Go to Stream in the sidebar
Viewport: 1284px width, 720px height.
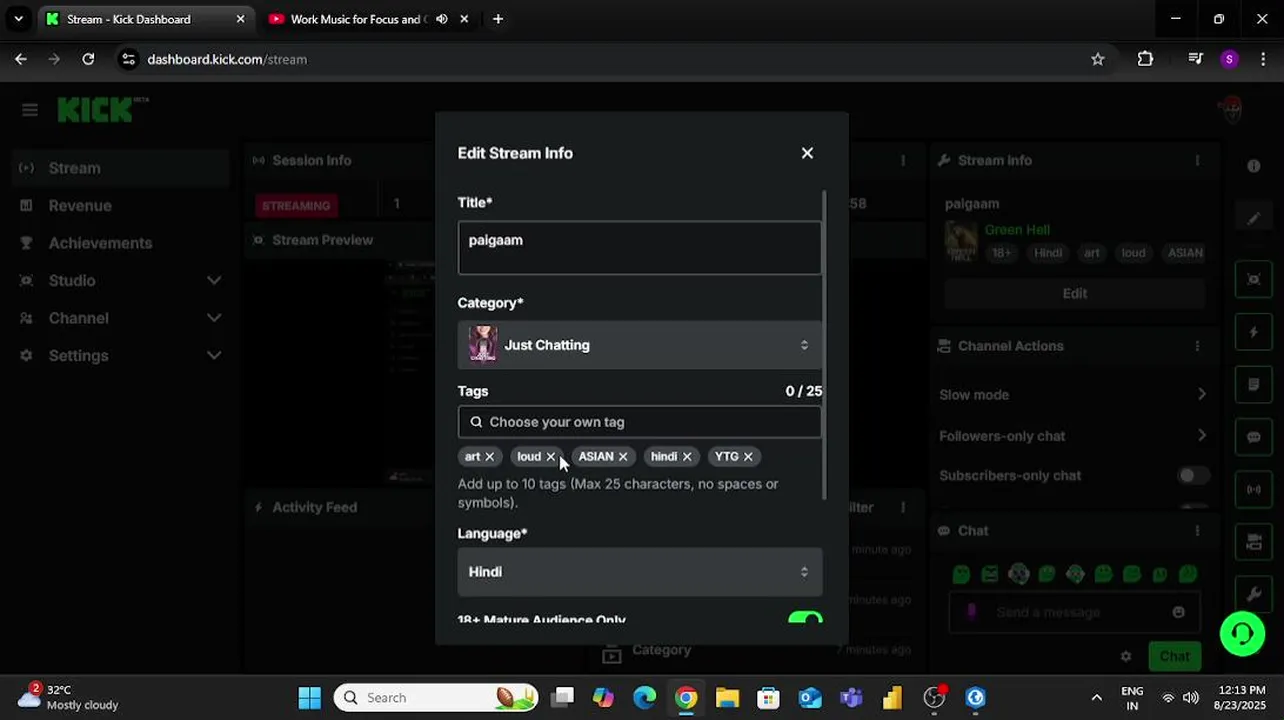120,168
